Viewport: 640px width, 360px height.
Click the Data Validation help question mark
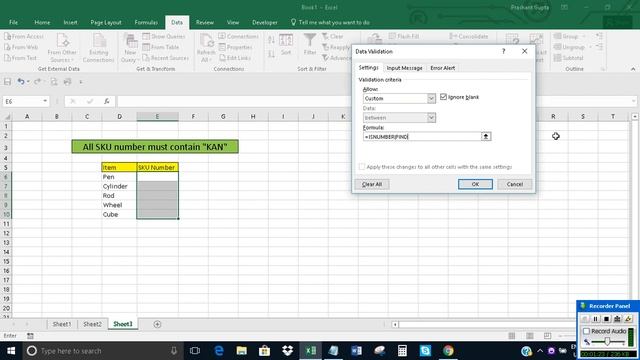click(504, 51)
